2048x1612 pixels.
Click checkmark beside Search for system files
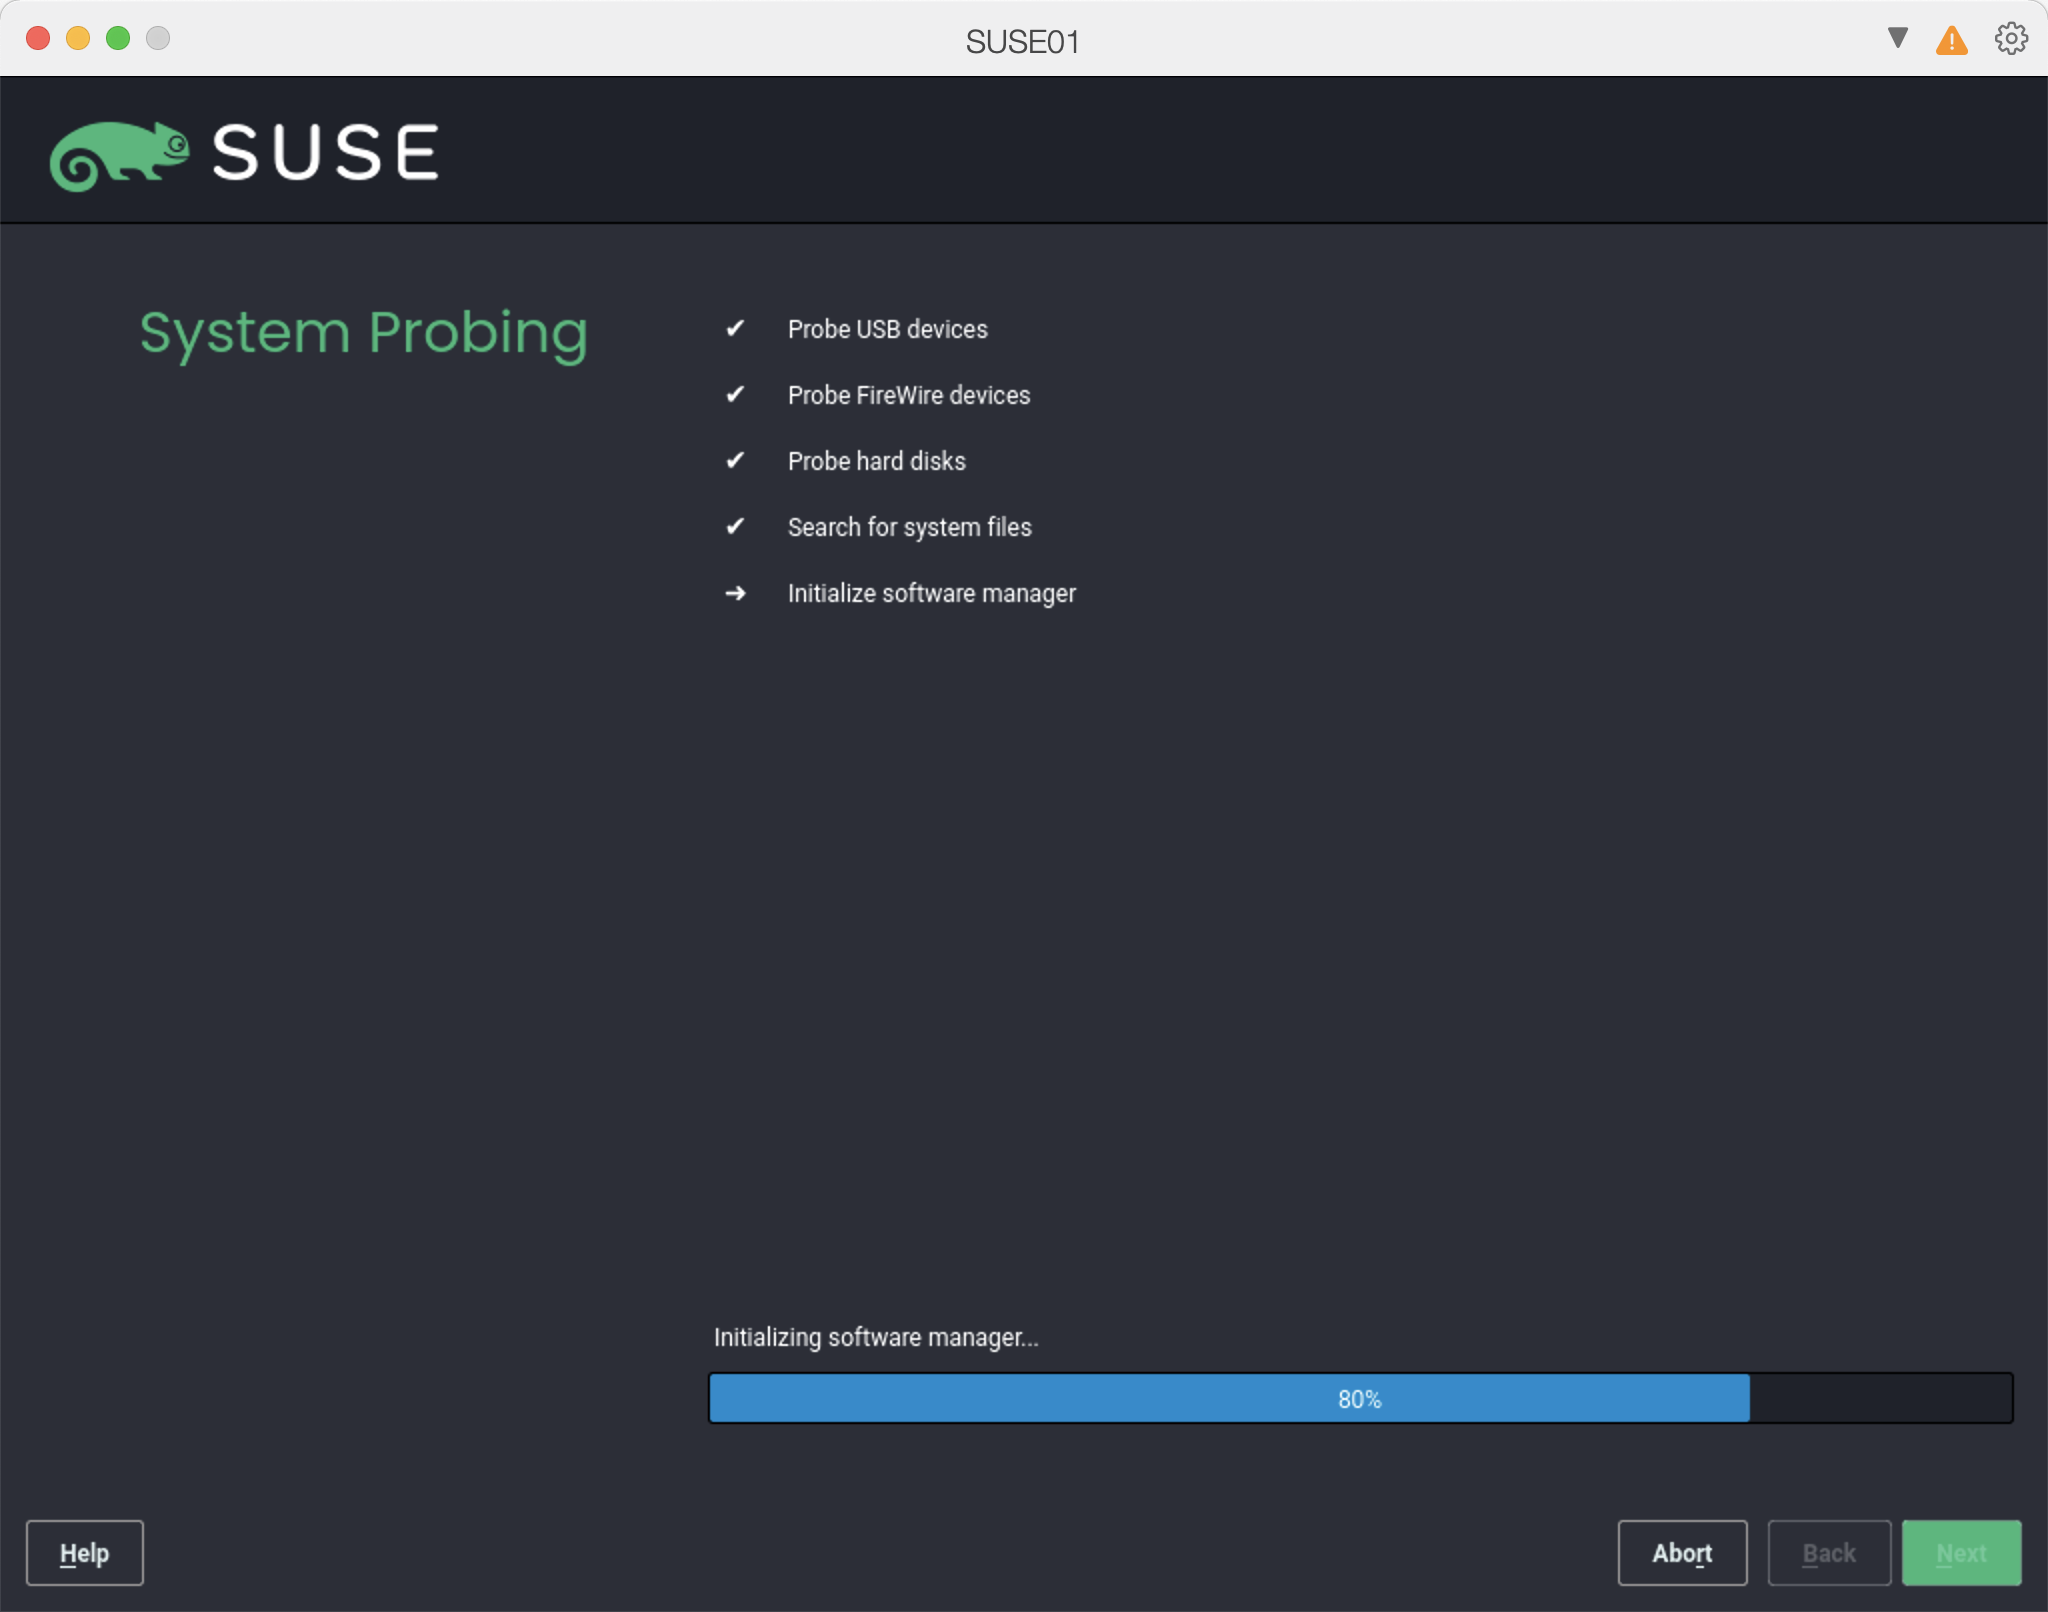pyautogui.click(x=735, y=527)
